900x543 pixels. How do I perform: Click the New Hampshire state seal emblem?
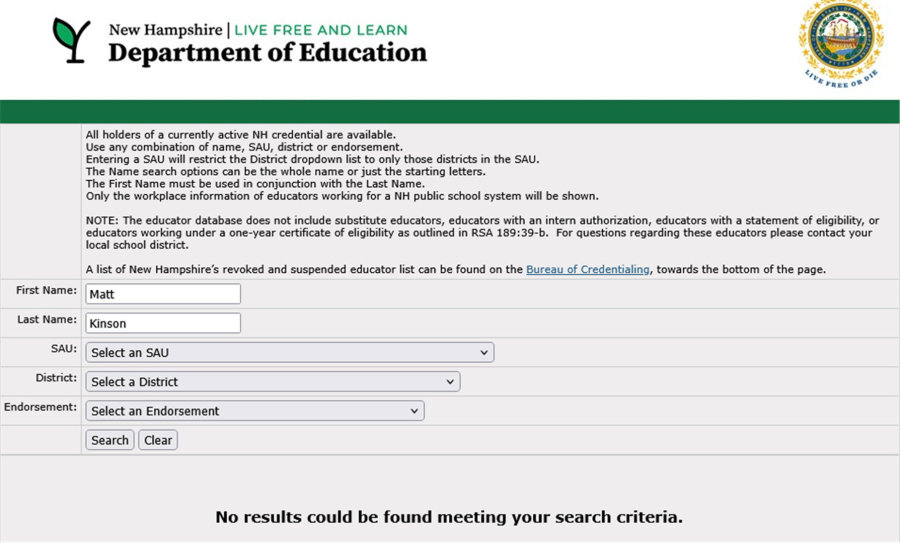[841, 44]
